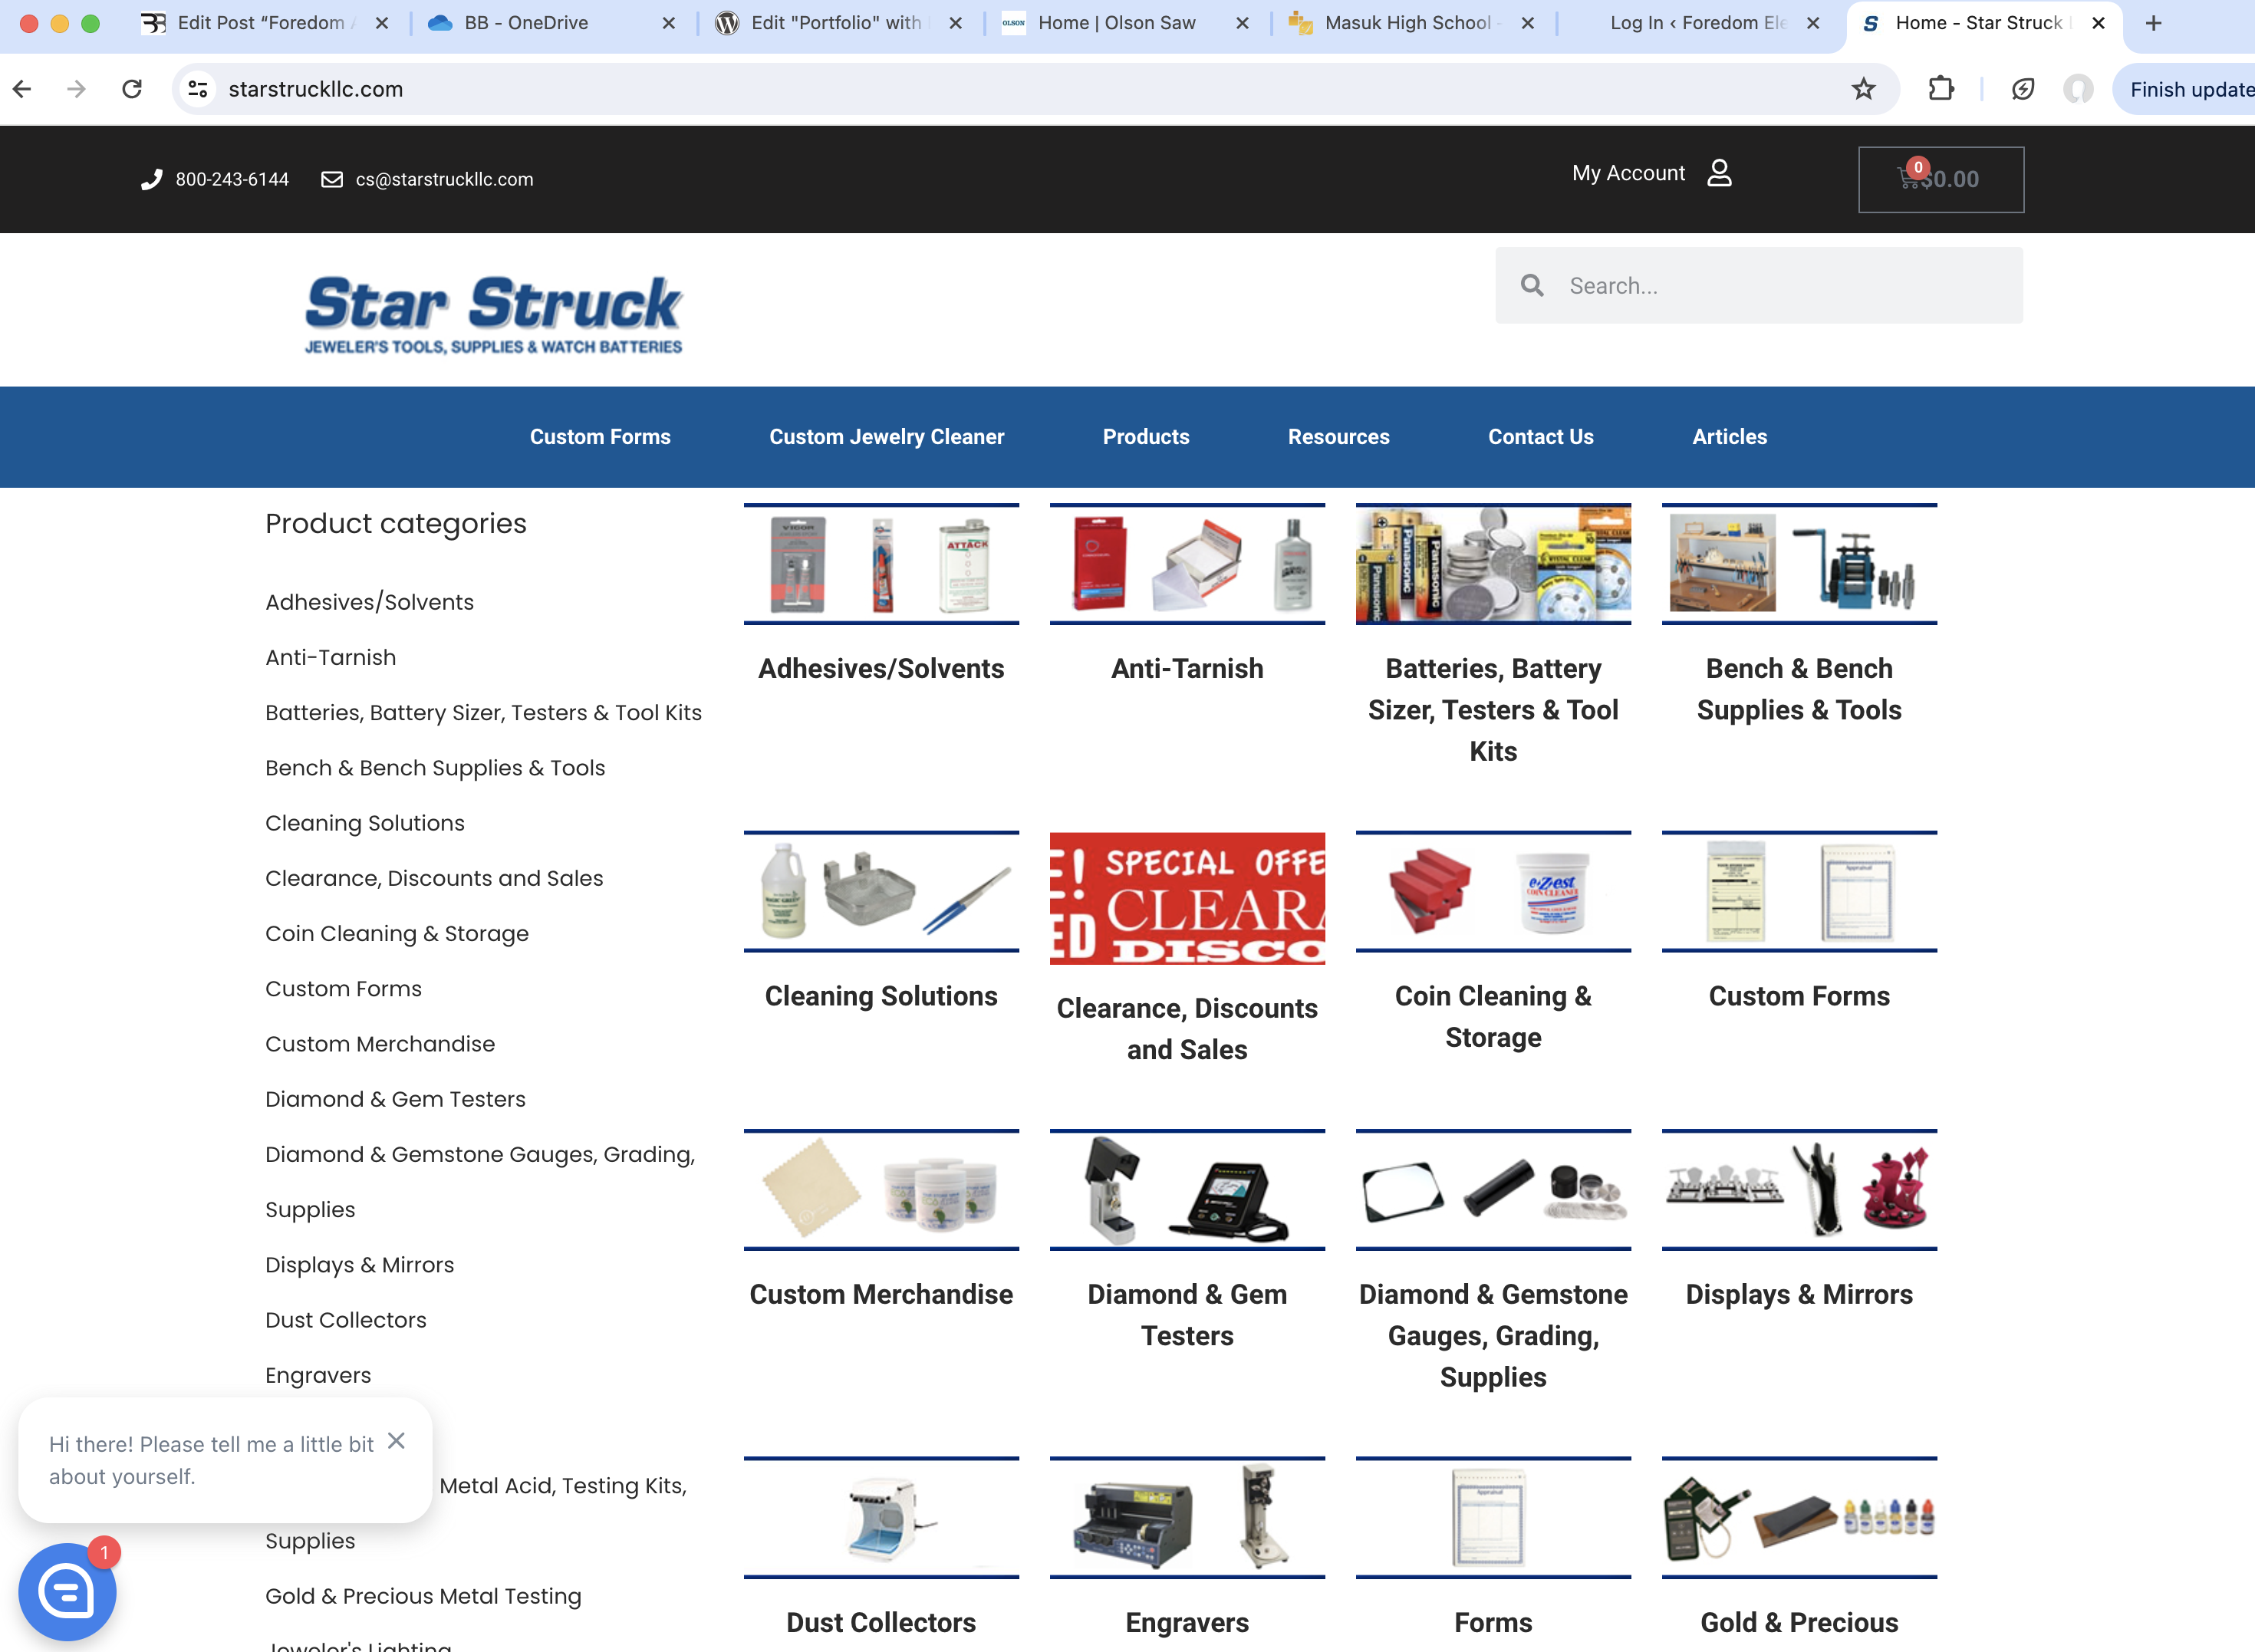Viewport: 2255px width, 1652px height.
Task: Open sidebar Coin Cleaning & Storage link
Action: coord(397,933)
